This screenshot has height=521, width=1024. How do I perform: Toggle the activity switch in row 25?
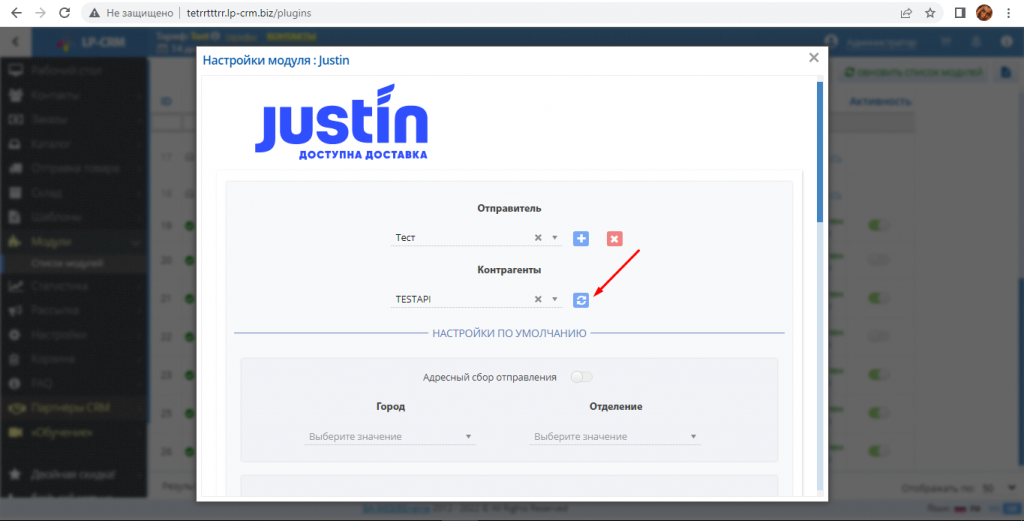pyautogui.click(x=878, y=413)
